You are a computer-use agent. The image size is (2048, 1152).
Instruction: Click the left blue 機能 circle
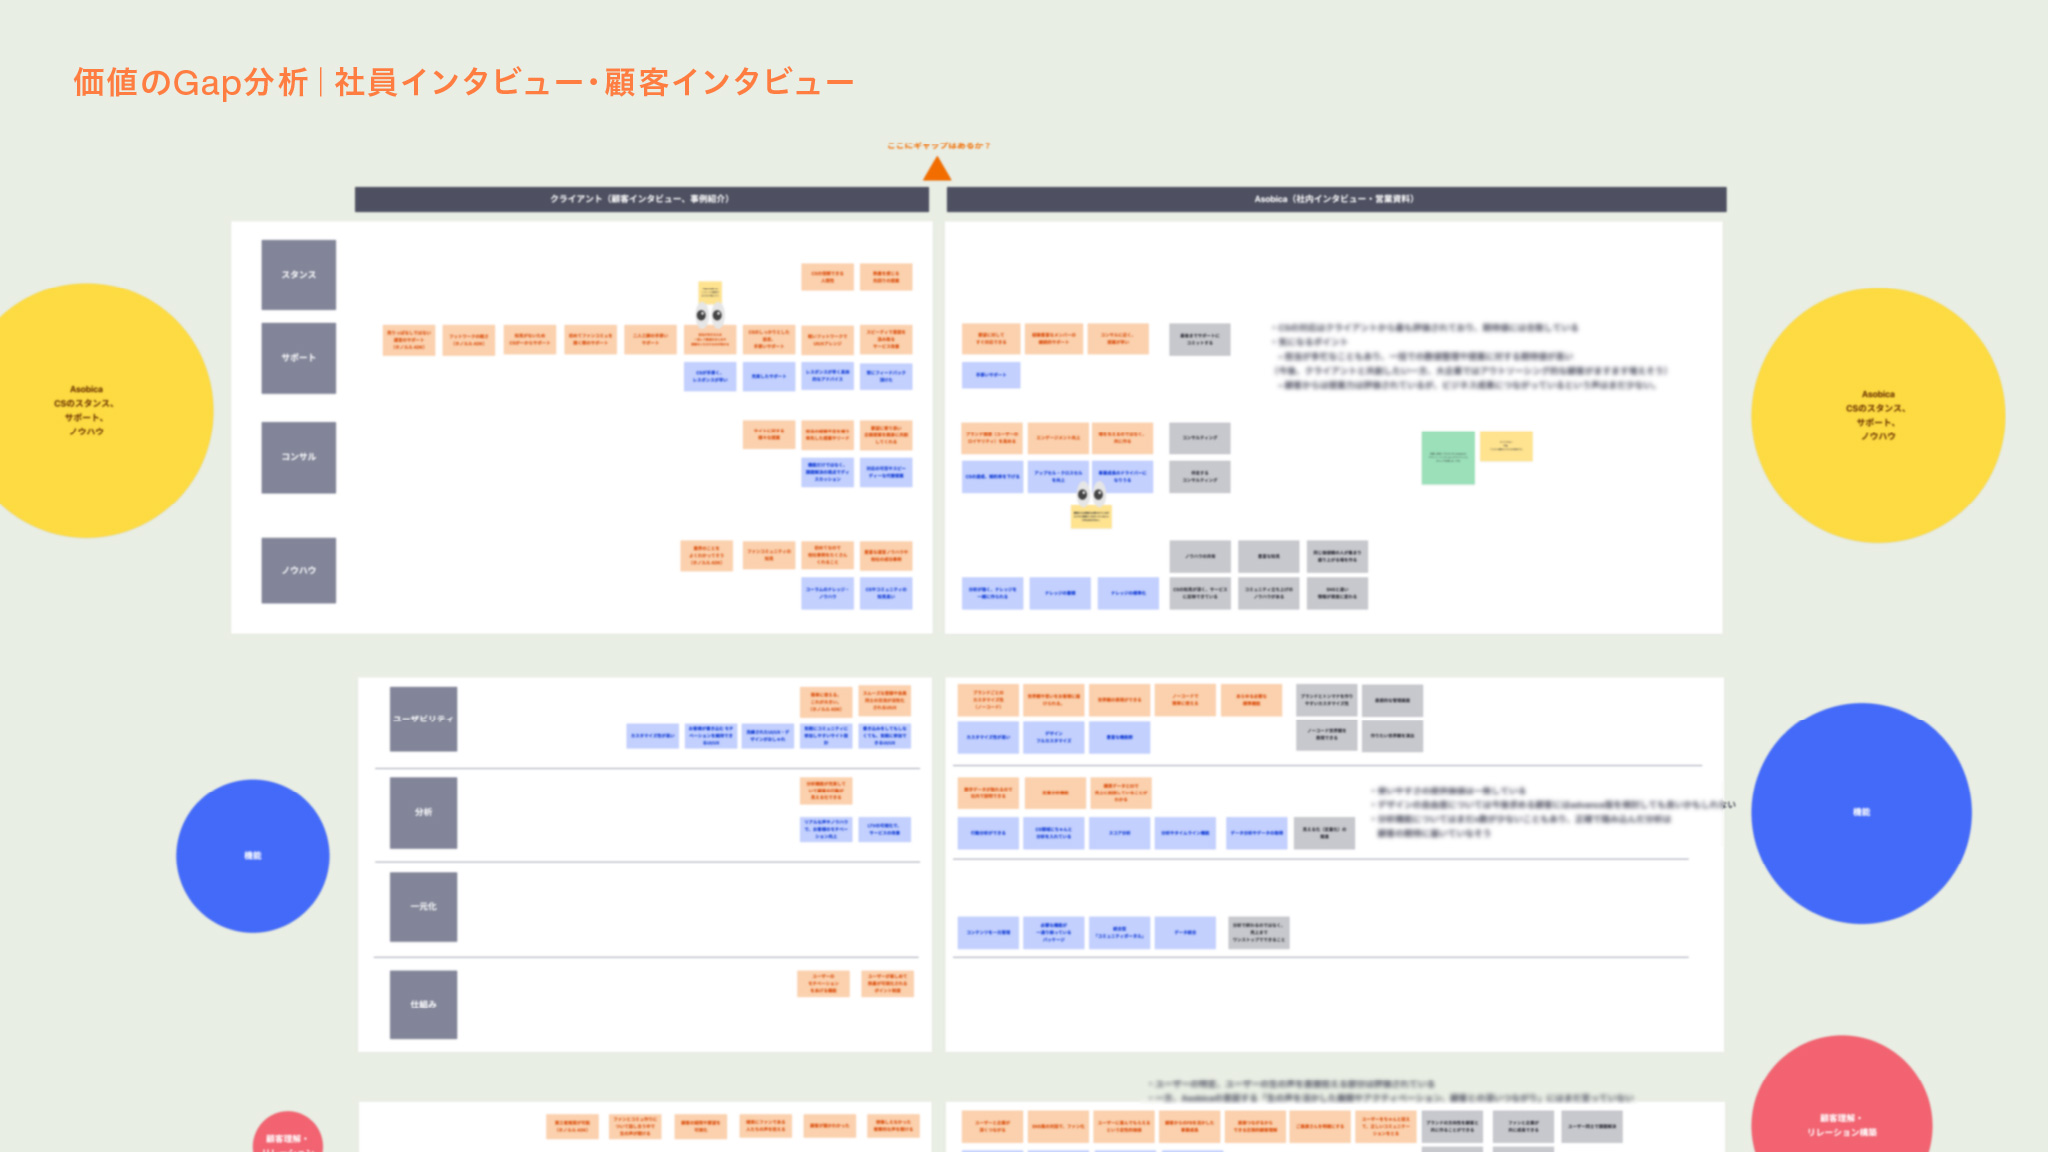point(253,856)
